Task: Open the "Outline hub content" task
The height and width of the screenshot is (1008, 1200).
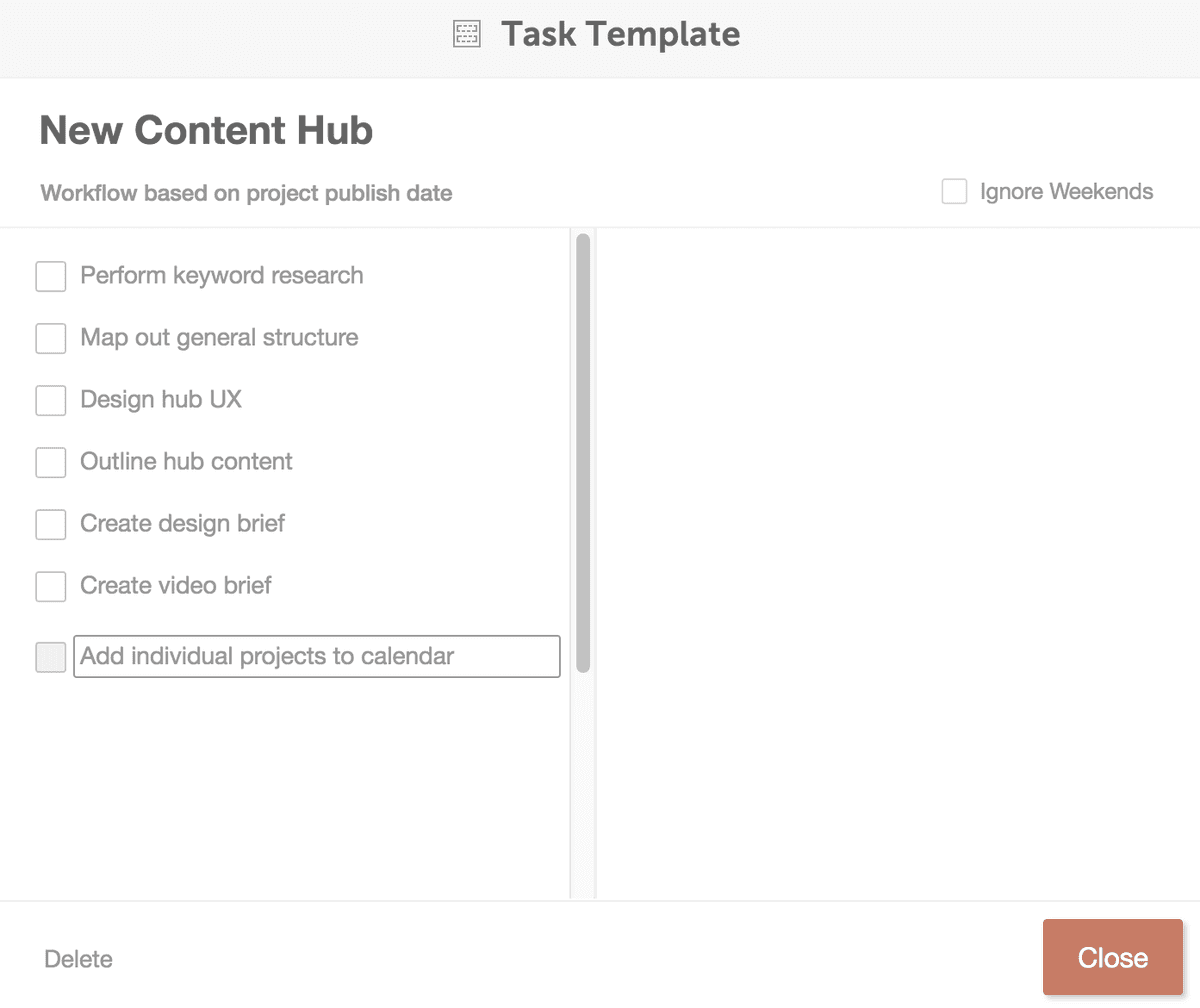Action: (x=185, y=462)
